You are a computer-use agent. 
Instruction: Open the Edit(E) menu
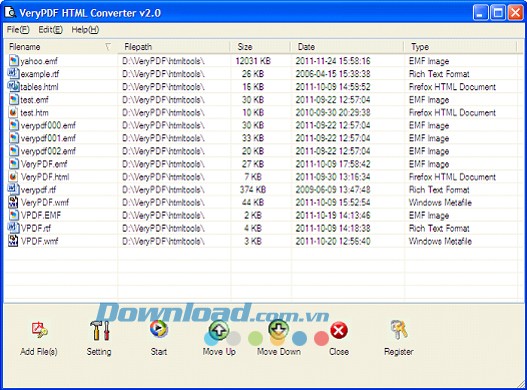tap(50, 30)
